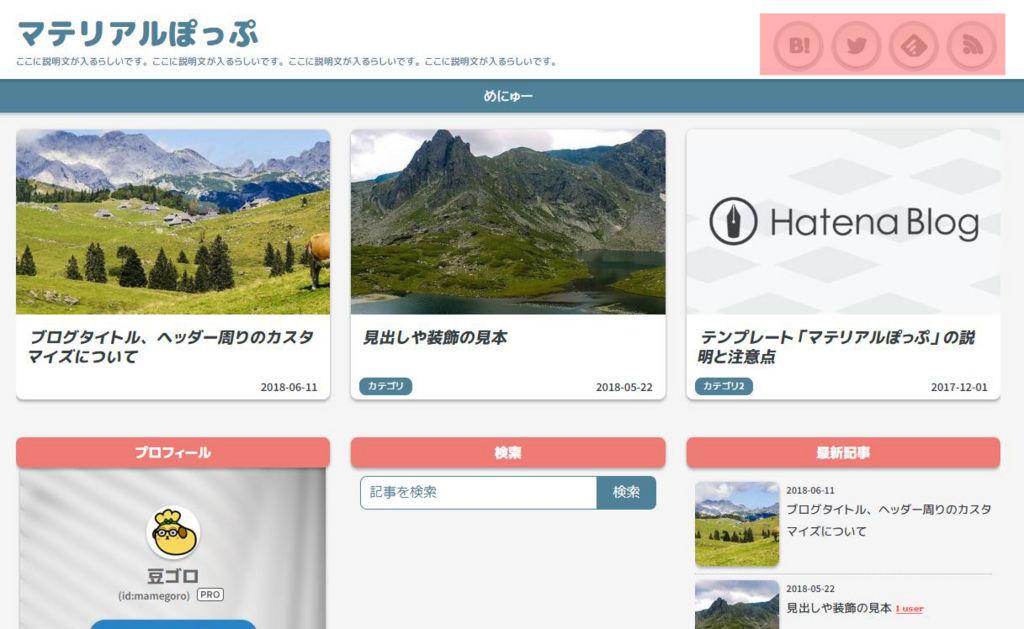Viewport: 1024px width, 629px height.
Task: Open the alpine meadow card image
Action: pyautogui.click(x=173, y=221)
